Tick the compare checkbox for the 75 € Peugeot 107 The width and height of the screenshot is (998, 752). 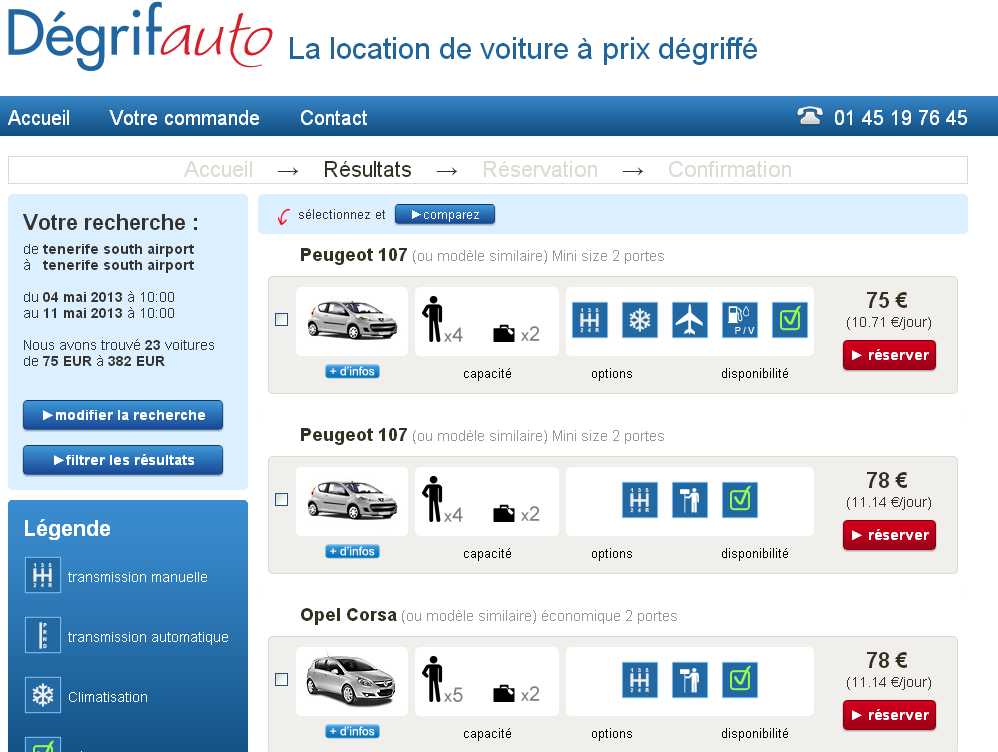(282, 320)
